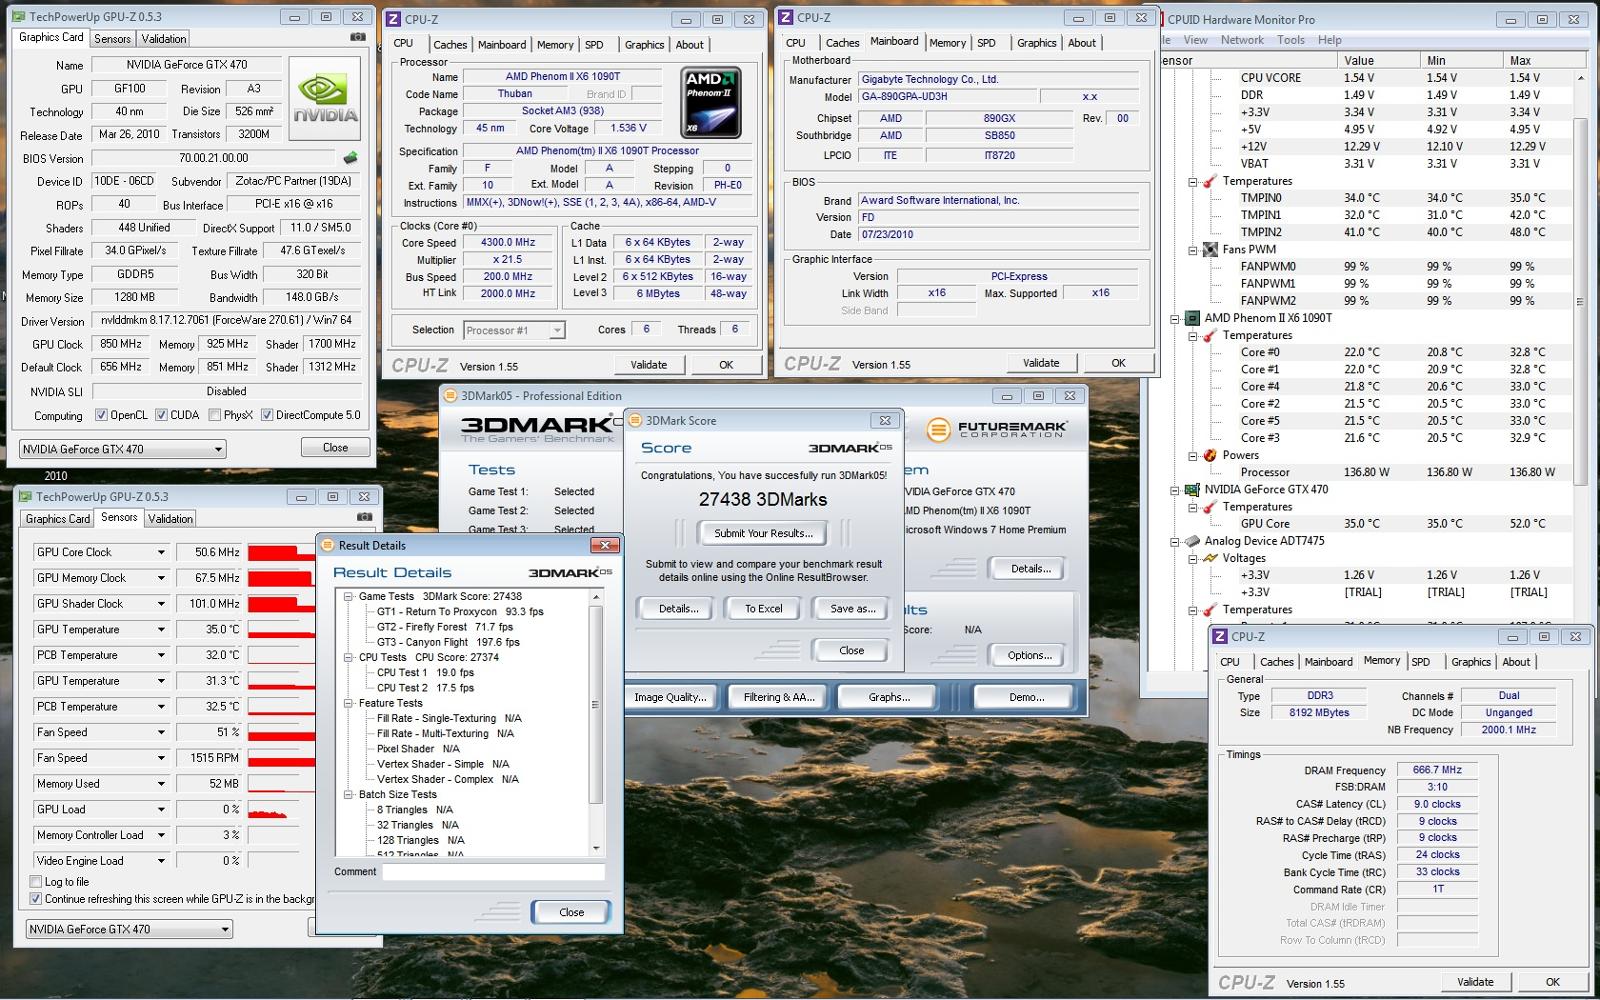The height and width of the screenshot is (1000, 1600).
Task: Click the title bar icon of GPU-Z Sensors window
Action: coord(26,496)
